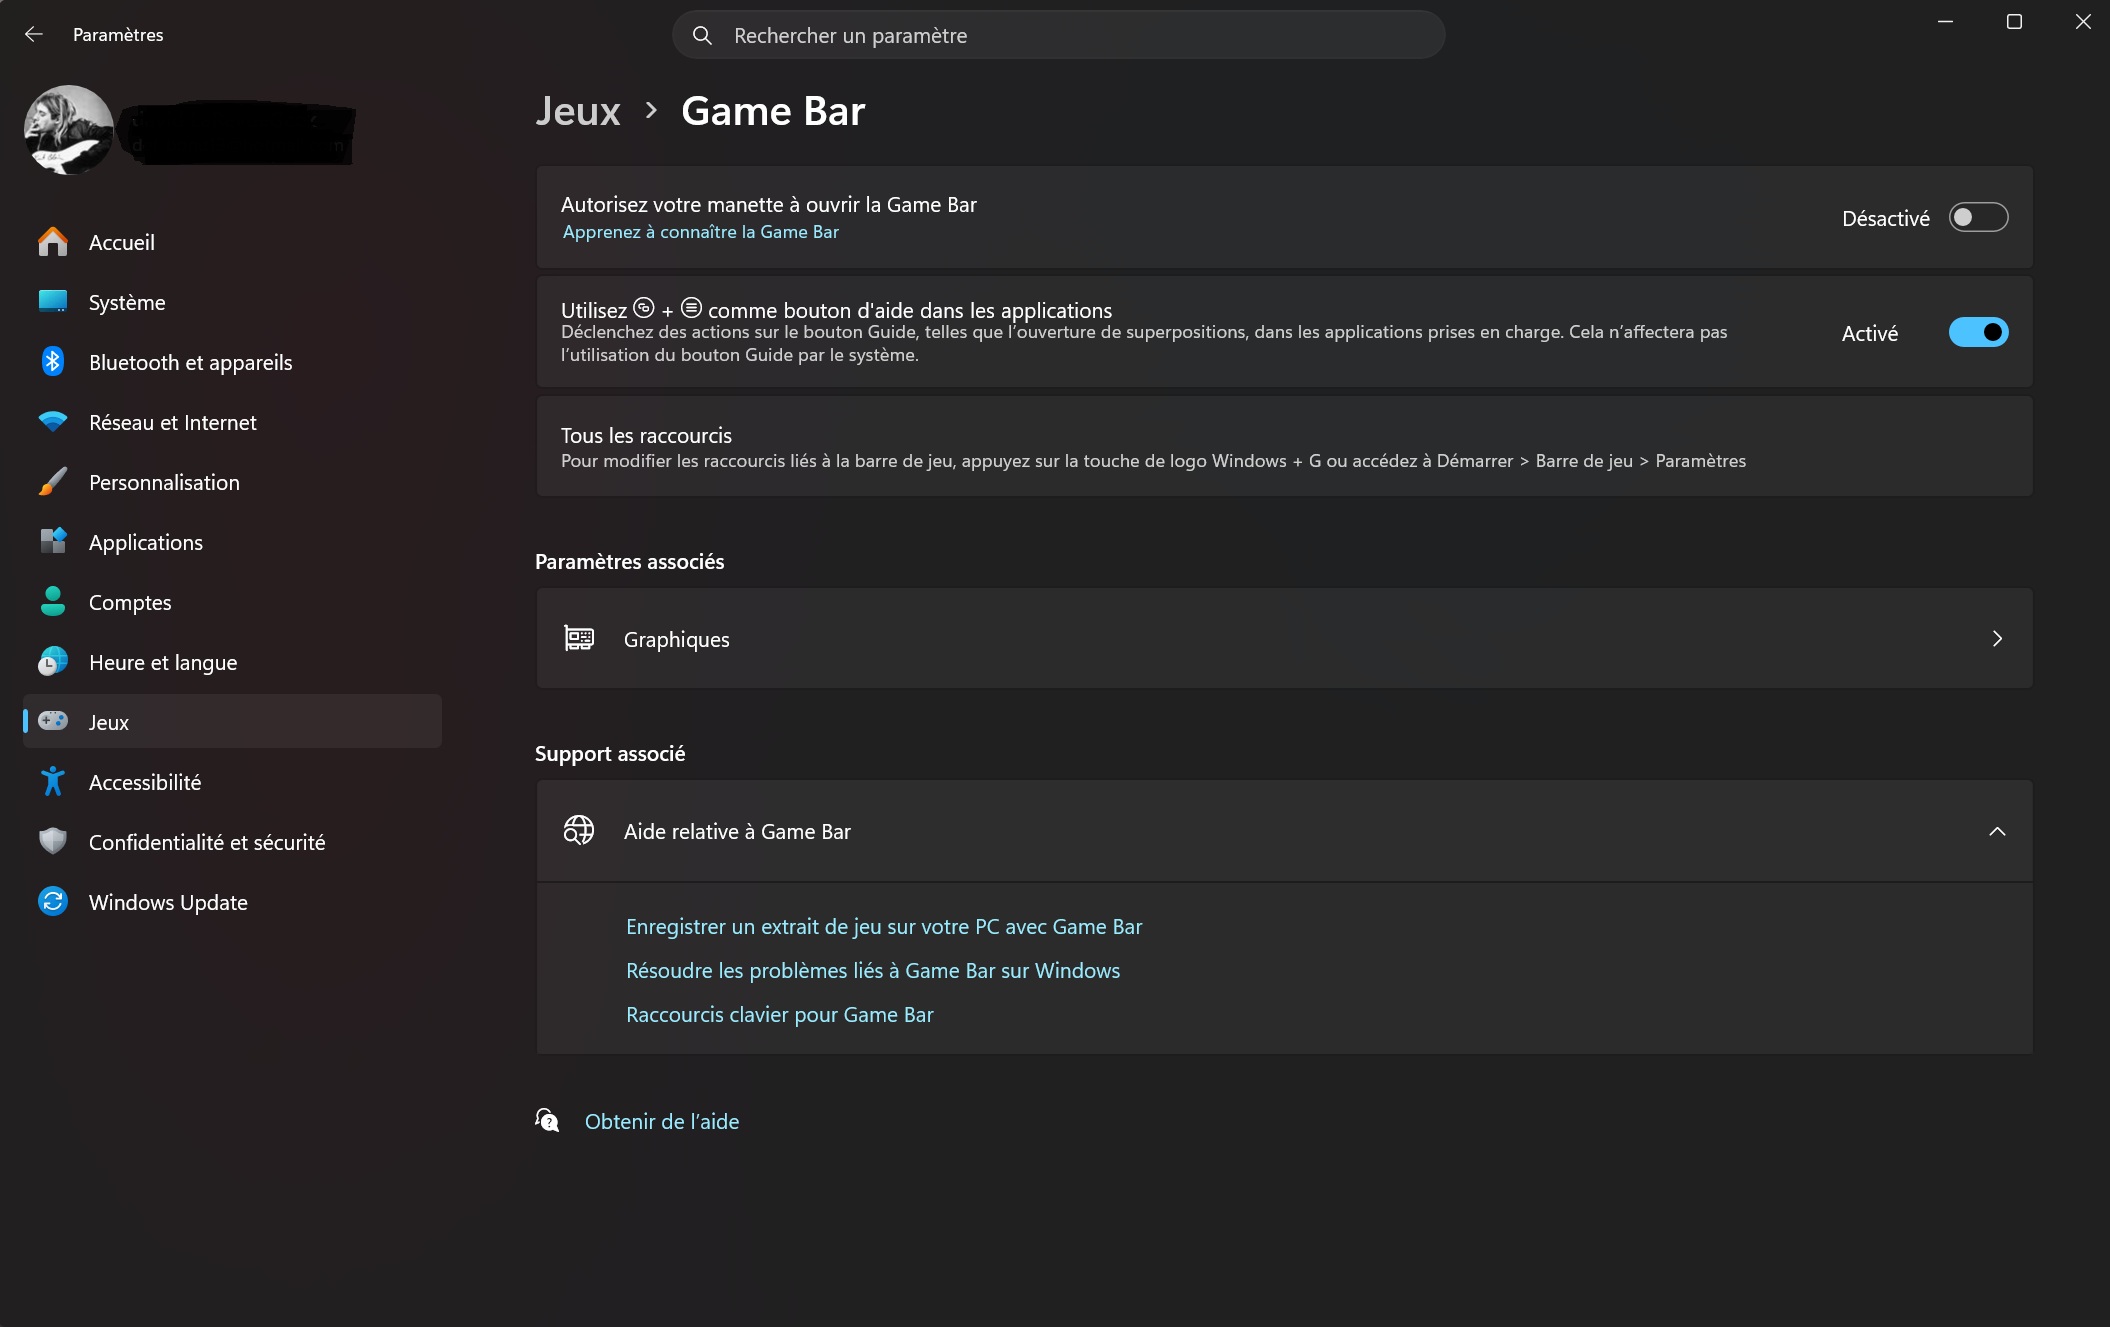
Task: Click the Windows Update sync icon
Action: click(x=53, y=902)
